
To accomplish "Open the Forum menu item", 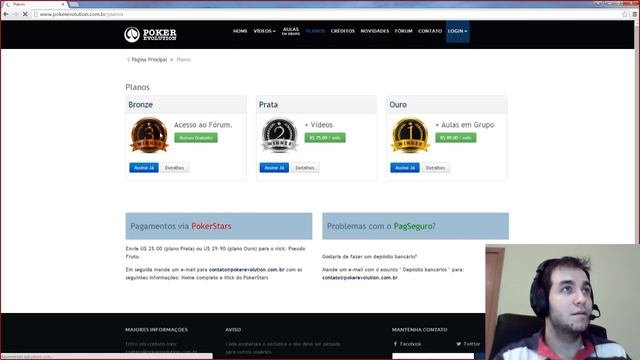I will (404, 31).
